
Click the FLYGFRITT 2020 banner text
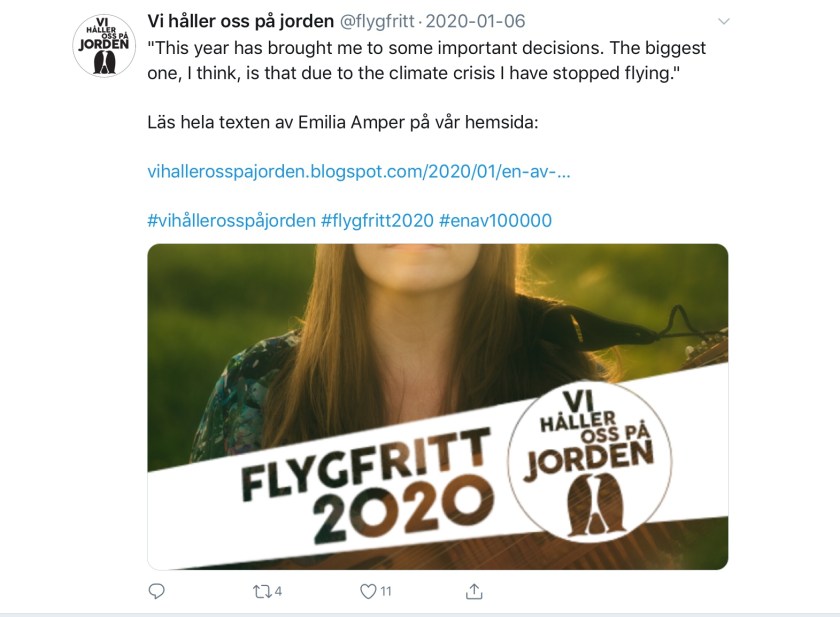(x=366, y=485)
